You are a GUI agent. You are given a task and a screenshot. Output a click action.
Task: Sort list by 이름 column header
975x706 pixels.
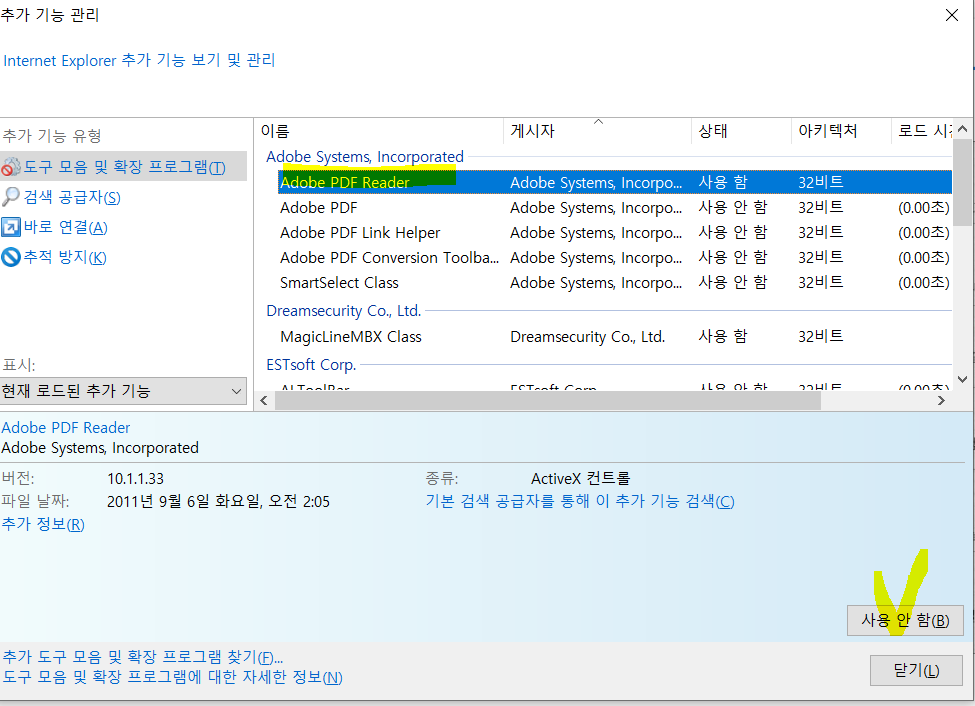click(379, 131)
